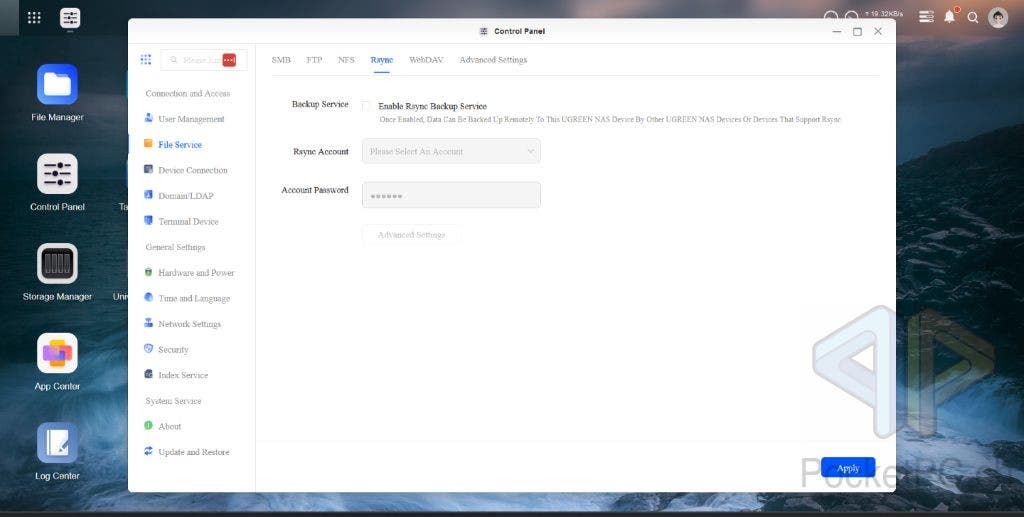1024x517 pixels.
Task: Focus the Control Panel search box
Action: pyautogui.click(x=204, y=60)
